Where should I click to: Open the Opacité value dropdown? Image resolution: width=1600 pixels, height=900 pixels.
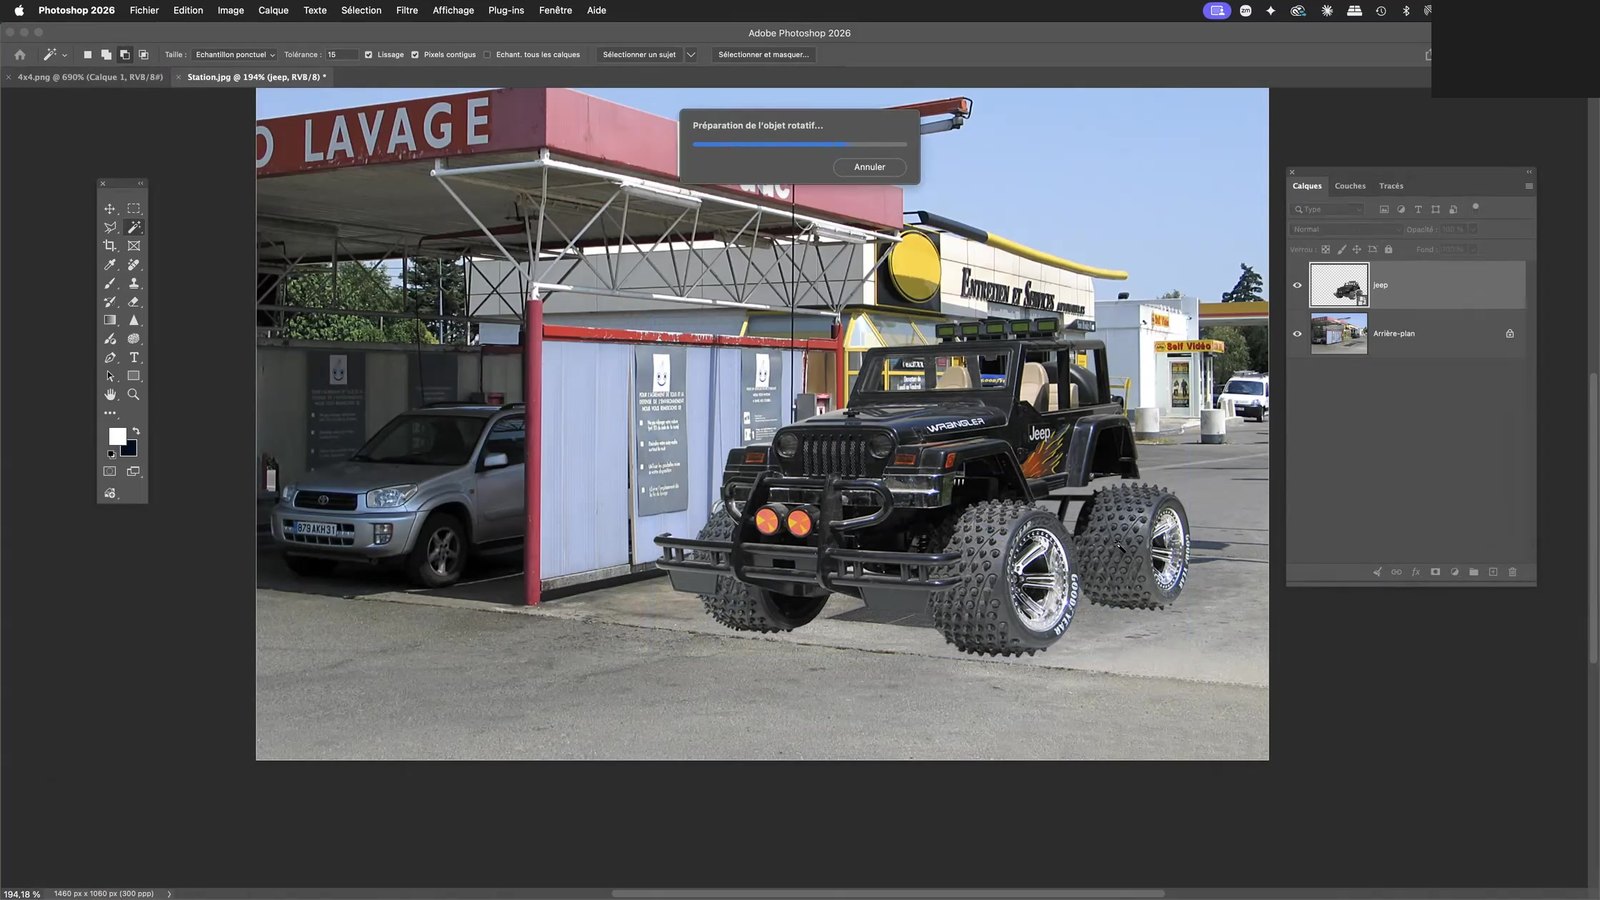click(1473, 229)
